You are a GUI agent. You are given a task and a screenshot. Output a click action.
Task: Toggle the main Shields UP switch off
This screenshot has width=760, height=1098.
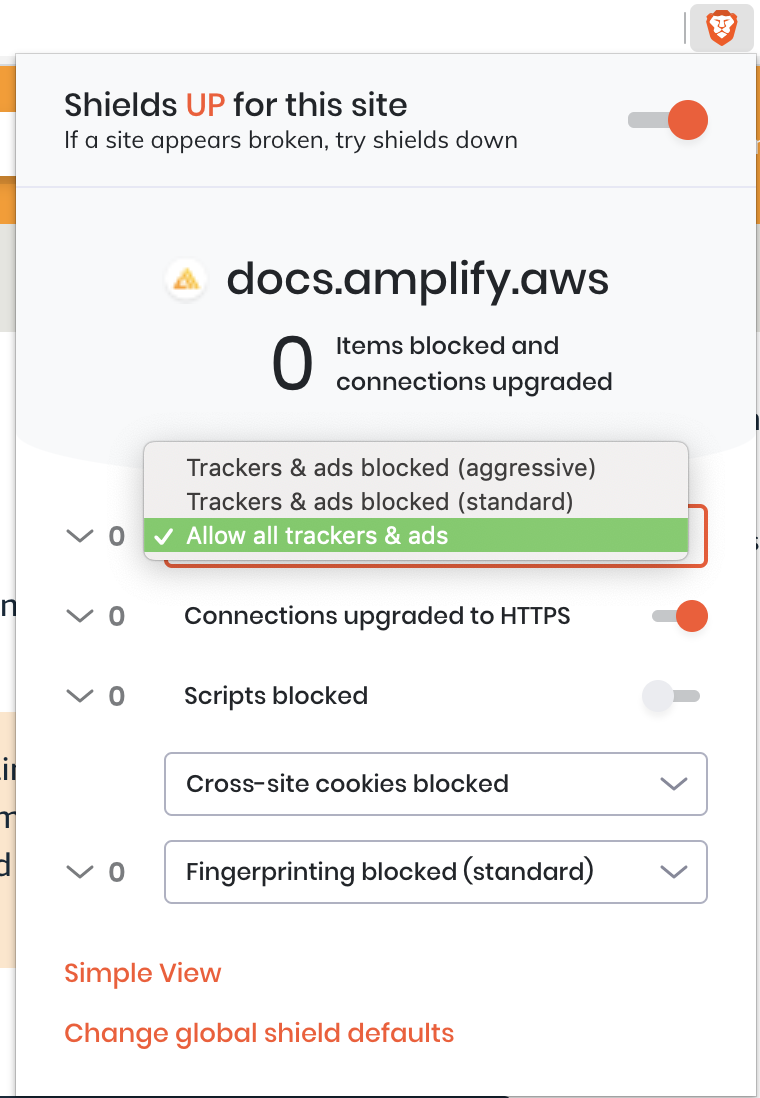[668, 120]
